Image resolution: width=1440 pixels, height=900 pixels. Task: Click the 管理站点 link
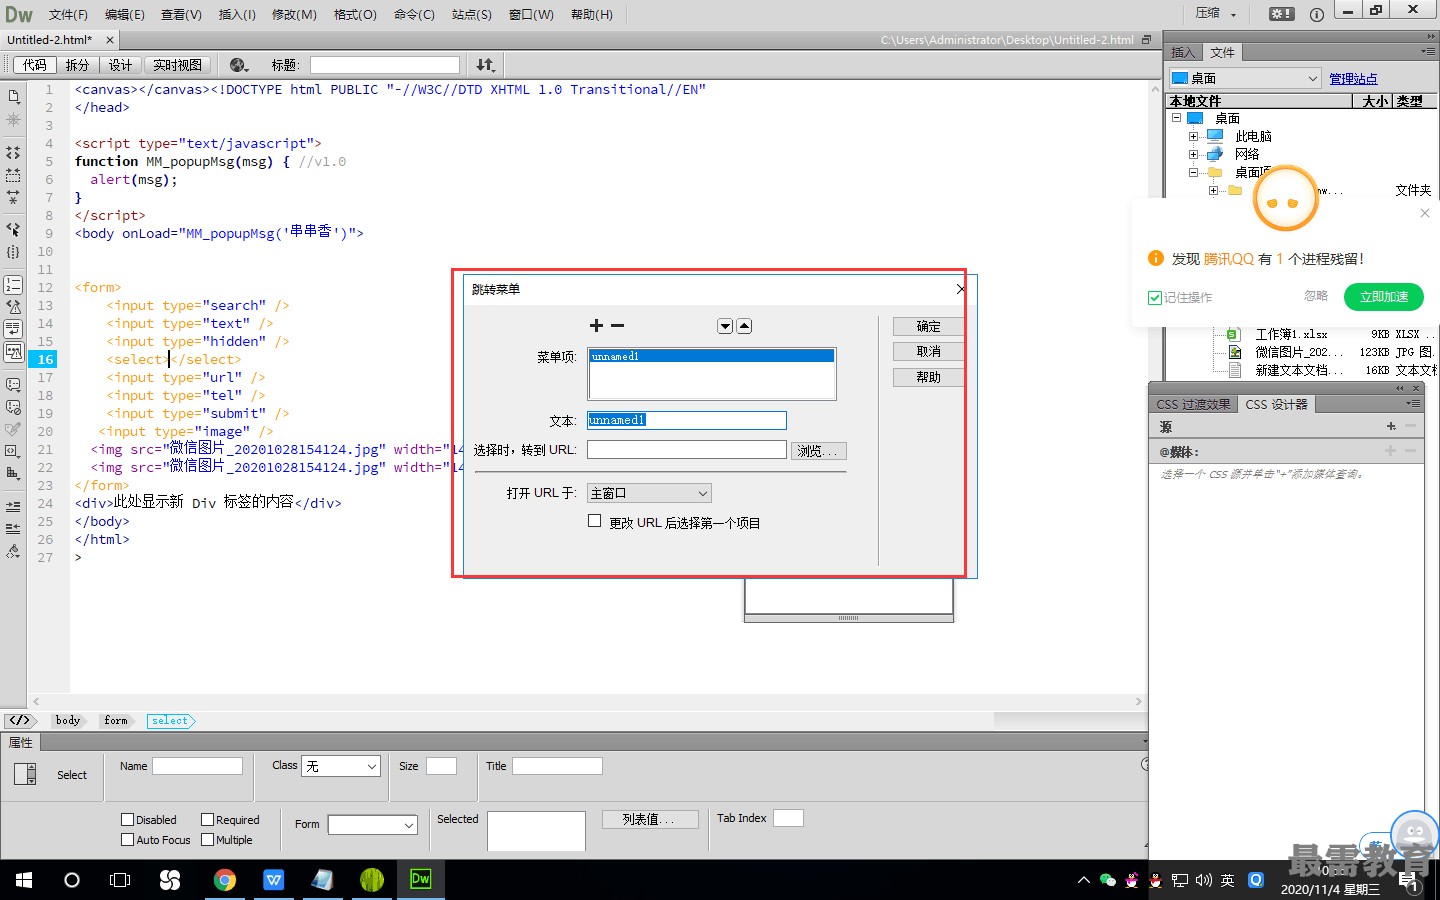1353,79
